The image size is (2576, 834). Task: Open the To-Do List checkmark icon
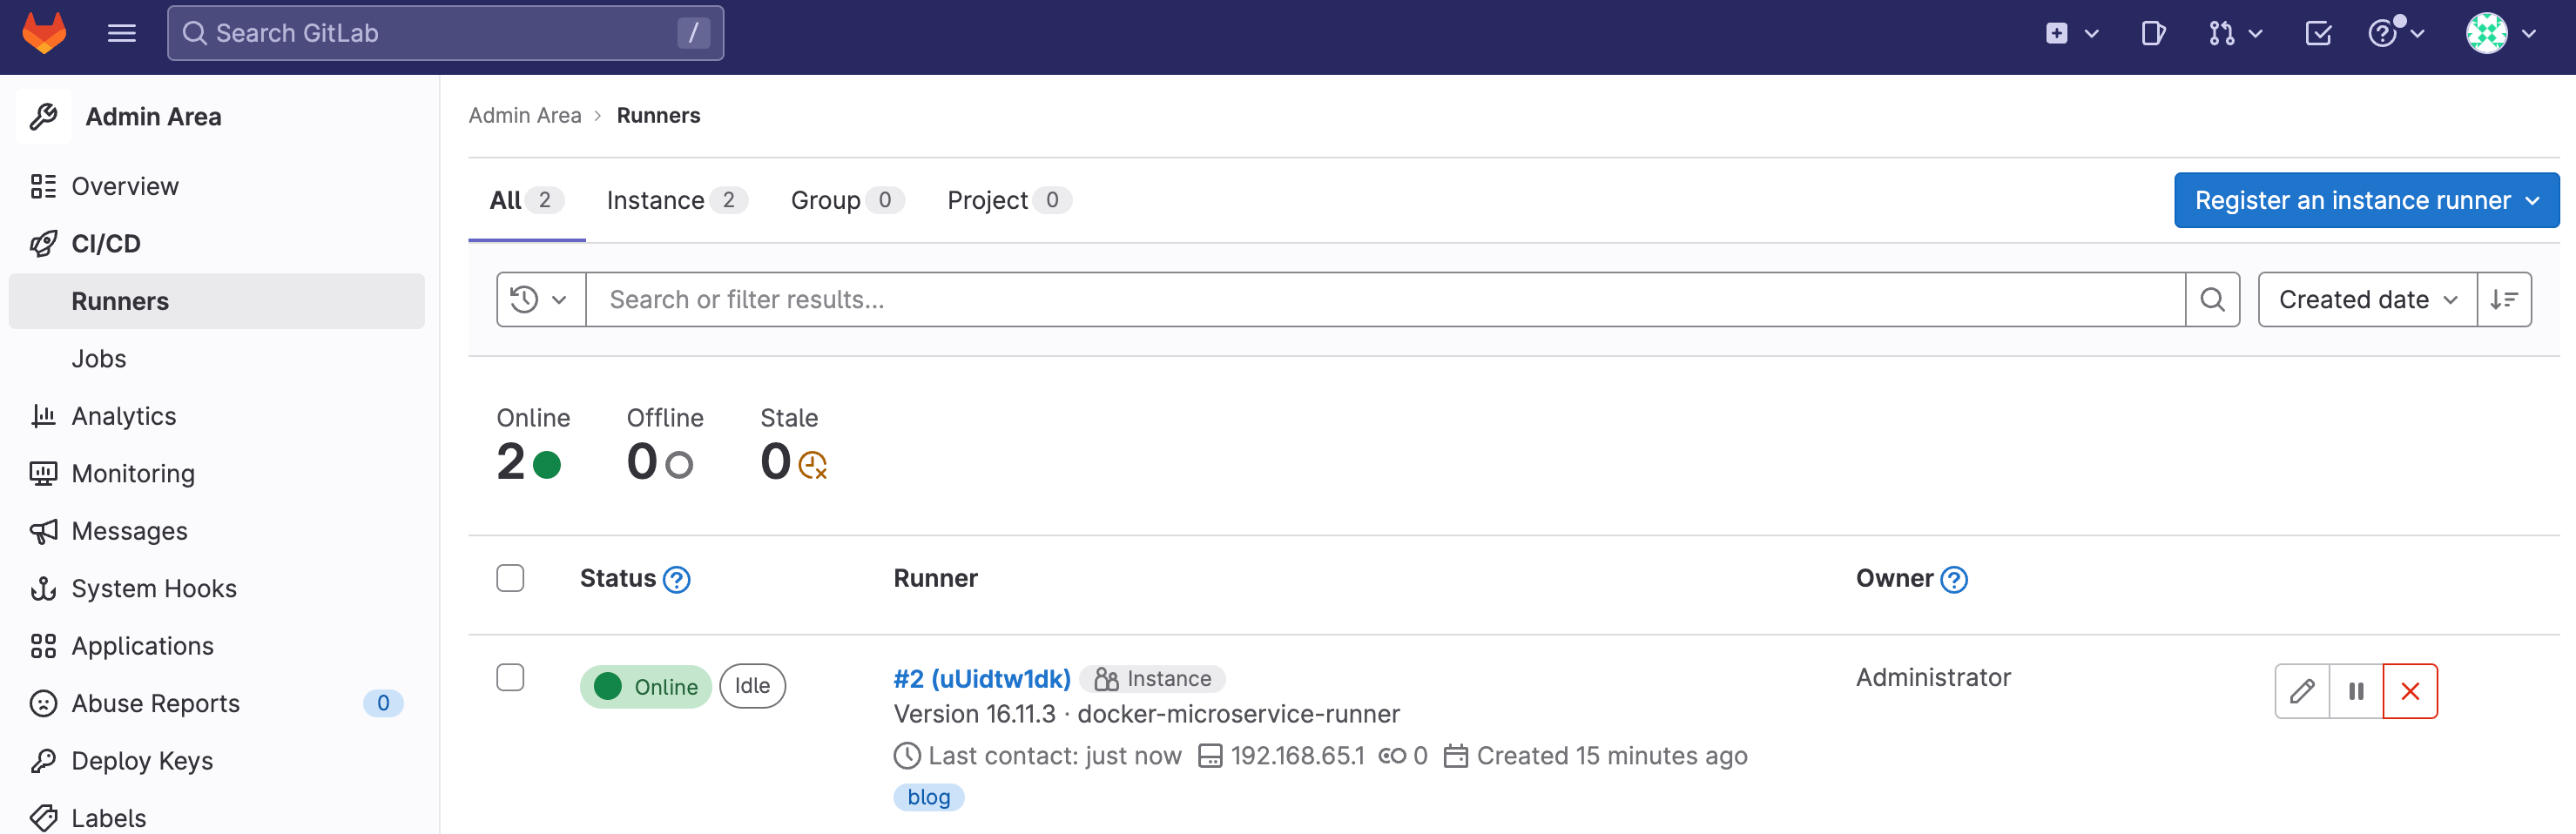click(x=2317, y=34)
